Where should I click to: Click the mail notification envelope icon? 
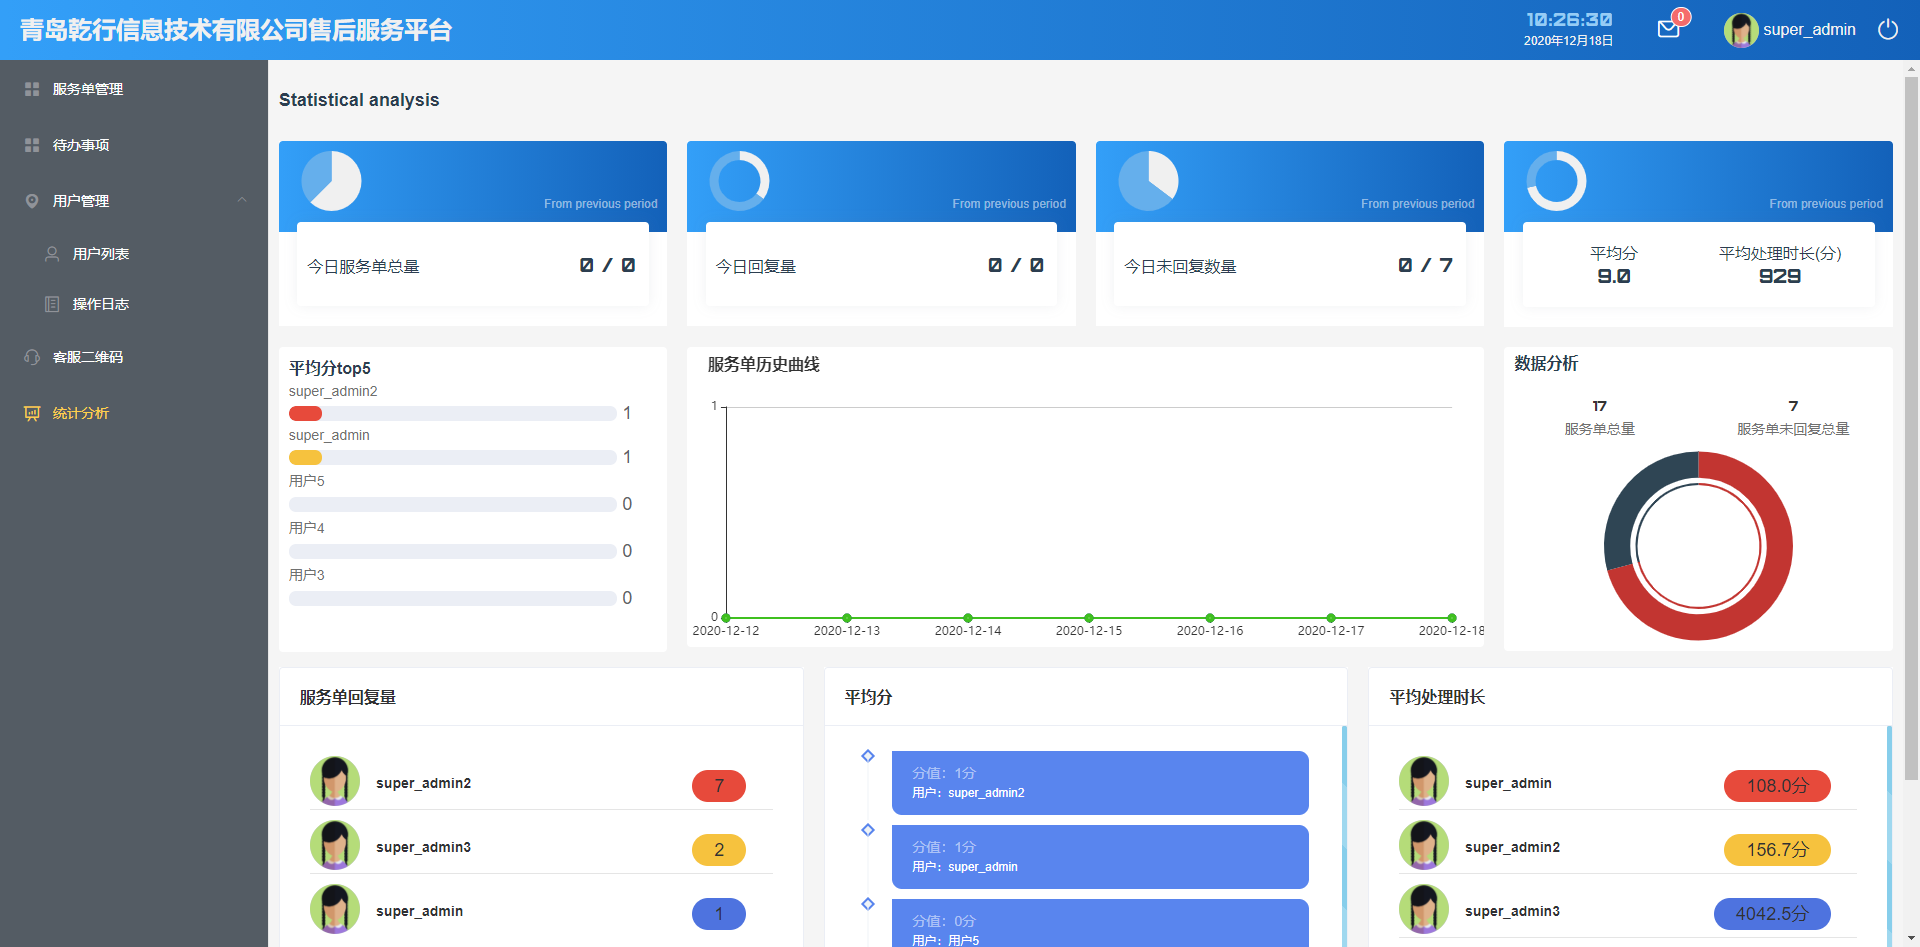click(1668, 29)
